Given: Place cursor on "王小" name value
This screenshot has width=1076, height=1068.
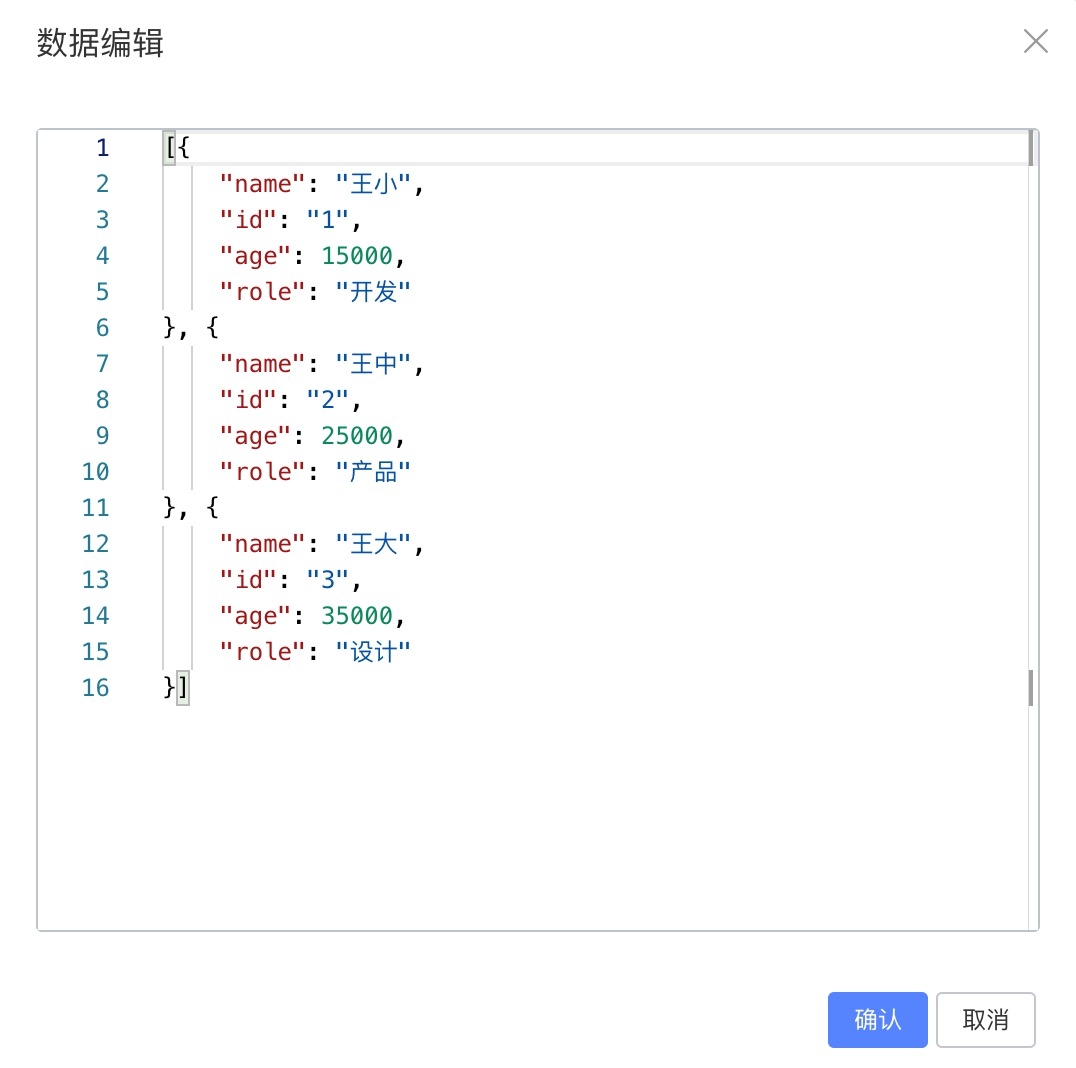Looking at the screenshot, I should pyautogui.click(x=374, y=184).
